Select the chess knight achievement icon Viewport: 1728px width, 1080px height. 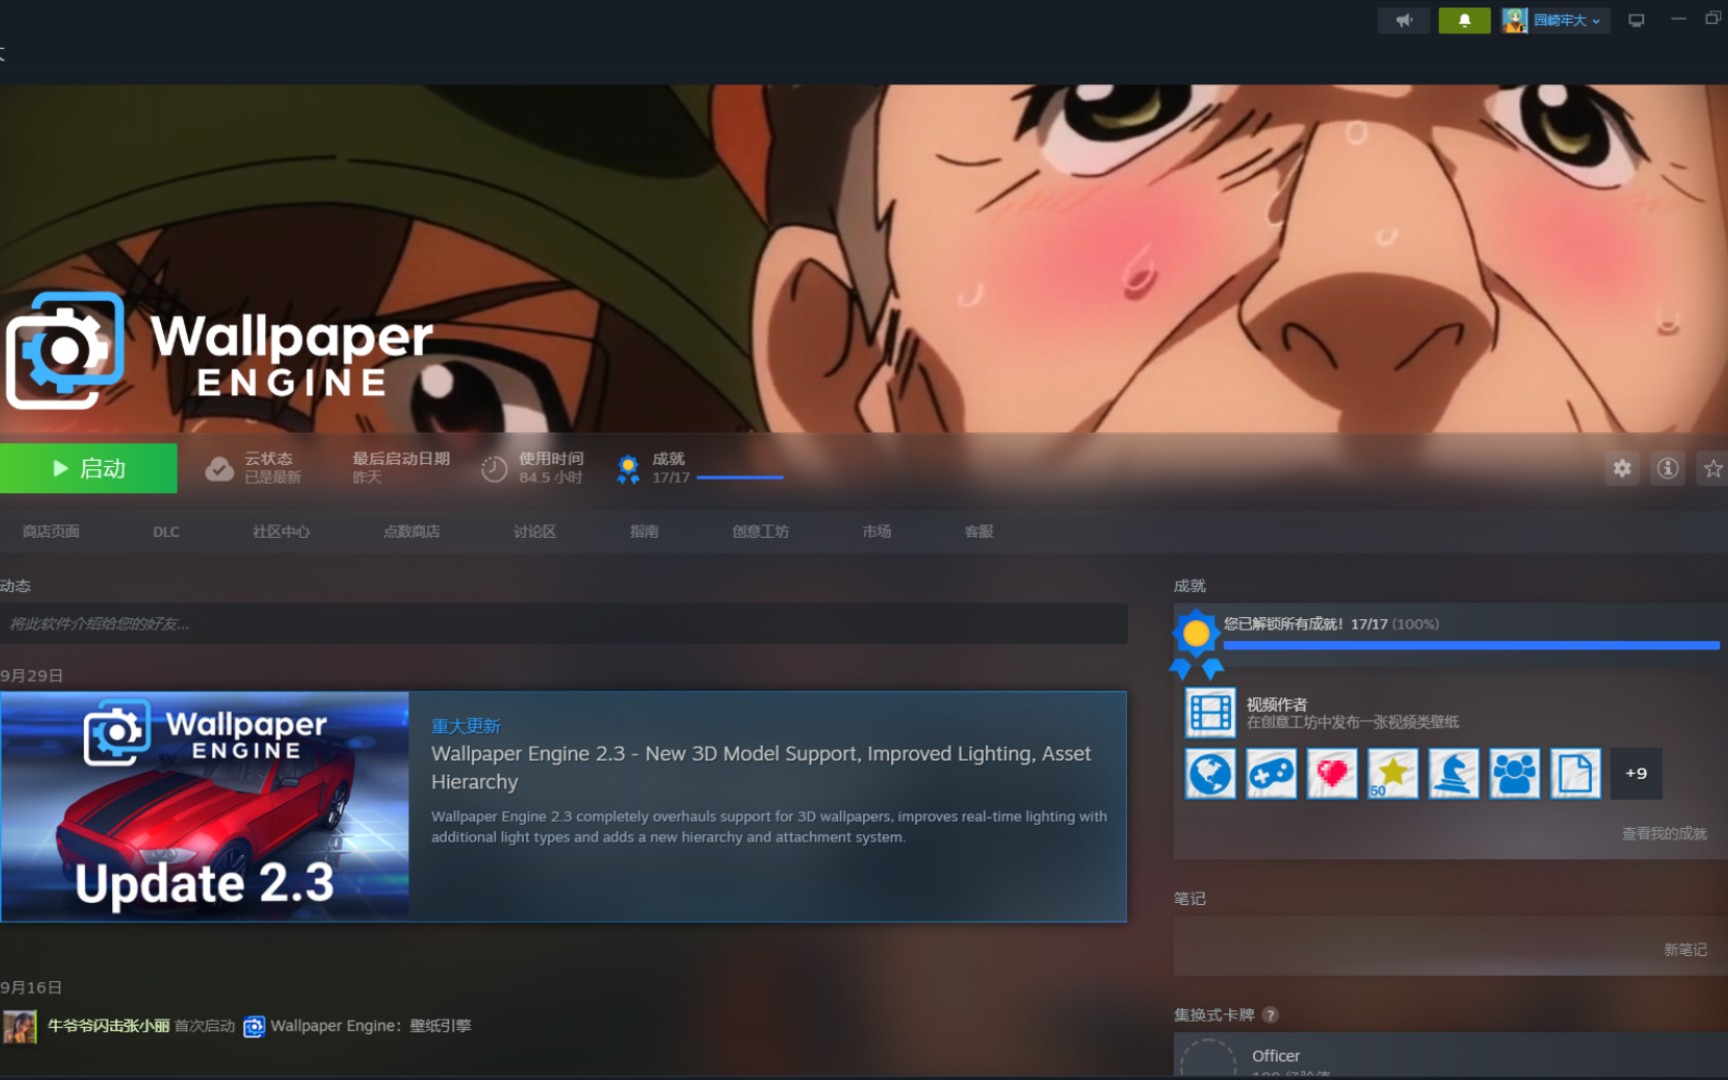1454,773
